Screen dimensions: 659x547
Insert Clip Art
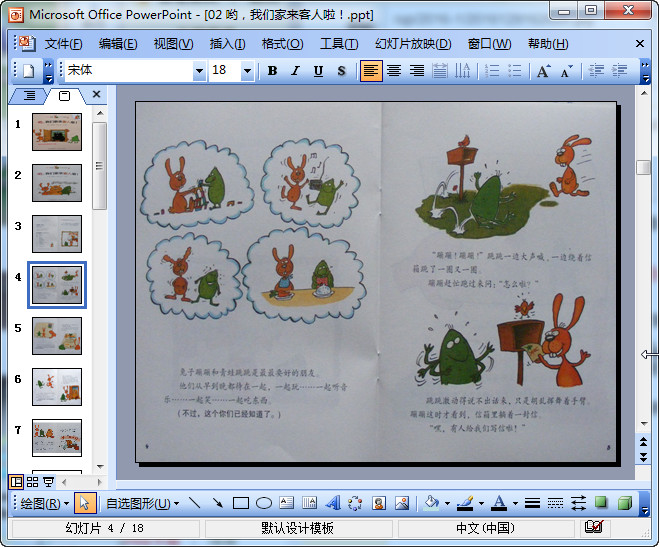(x=379, y=503)
